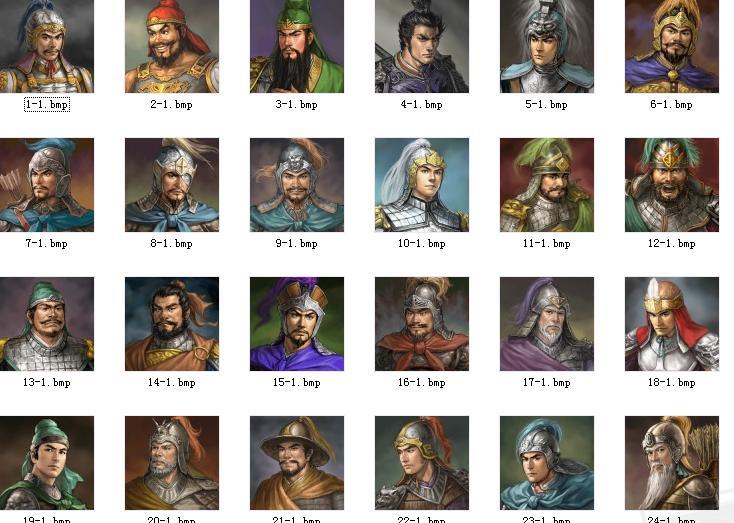
Task: Select the 17-1.bmp gray-beard elder portrait
Action: tap(547, 324)
